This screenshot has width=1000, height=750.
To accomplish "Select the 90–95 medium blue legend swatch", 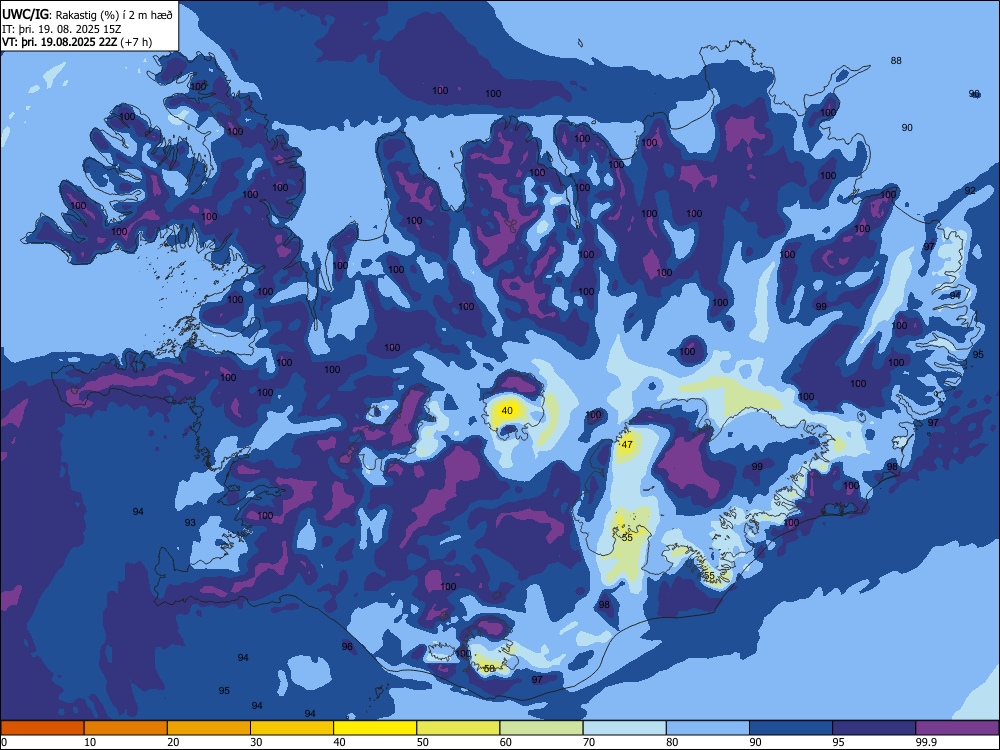I will (791, 728).
